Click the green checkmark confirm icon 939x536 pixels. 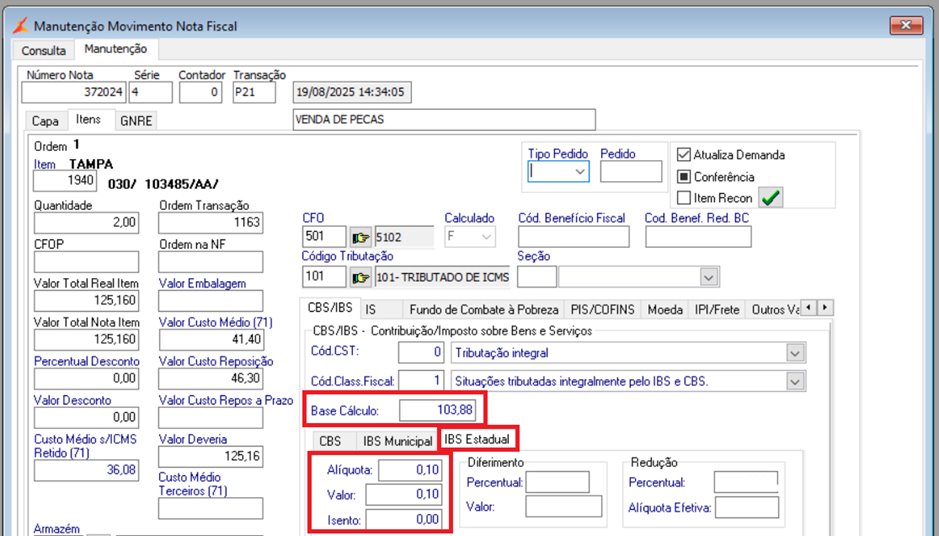[x=771, y=198]
